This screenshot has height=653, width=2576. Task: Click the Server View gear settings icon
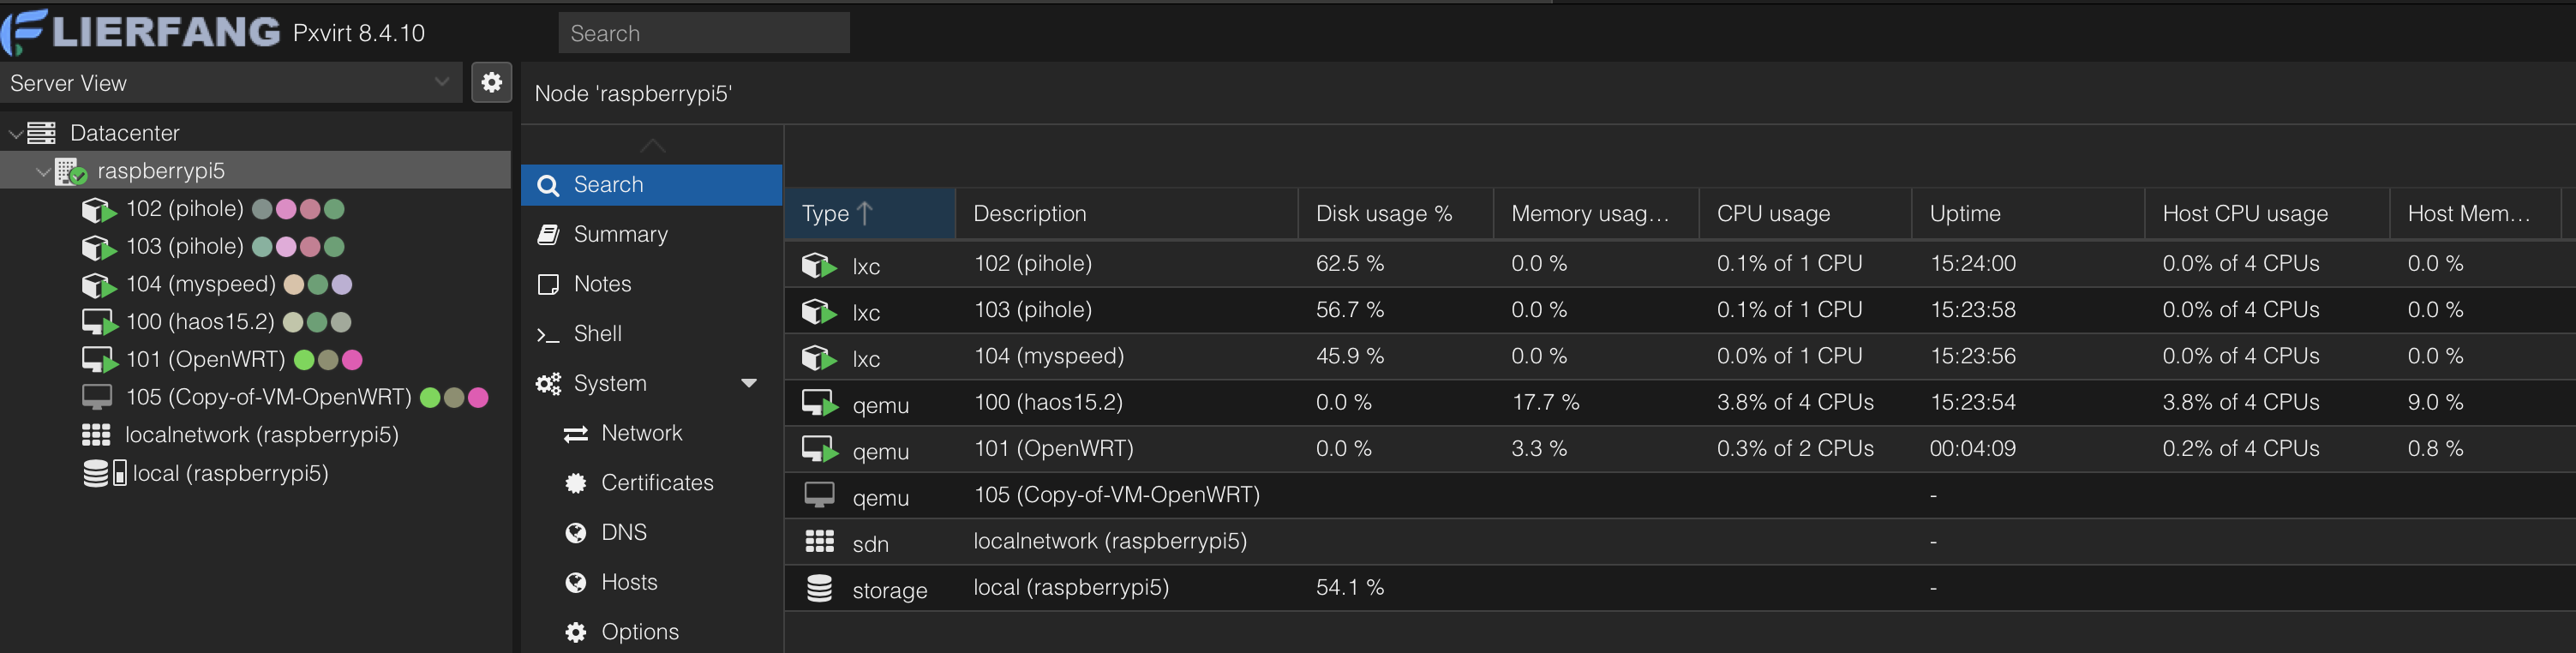[x=491, y=82]
